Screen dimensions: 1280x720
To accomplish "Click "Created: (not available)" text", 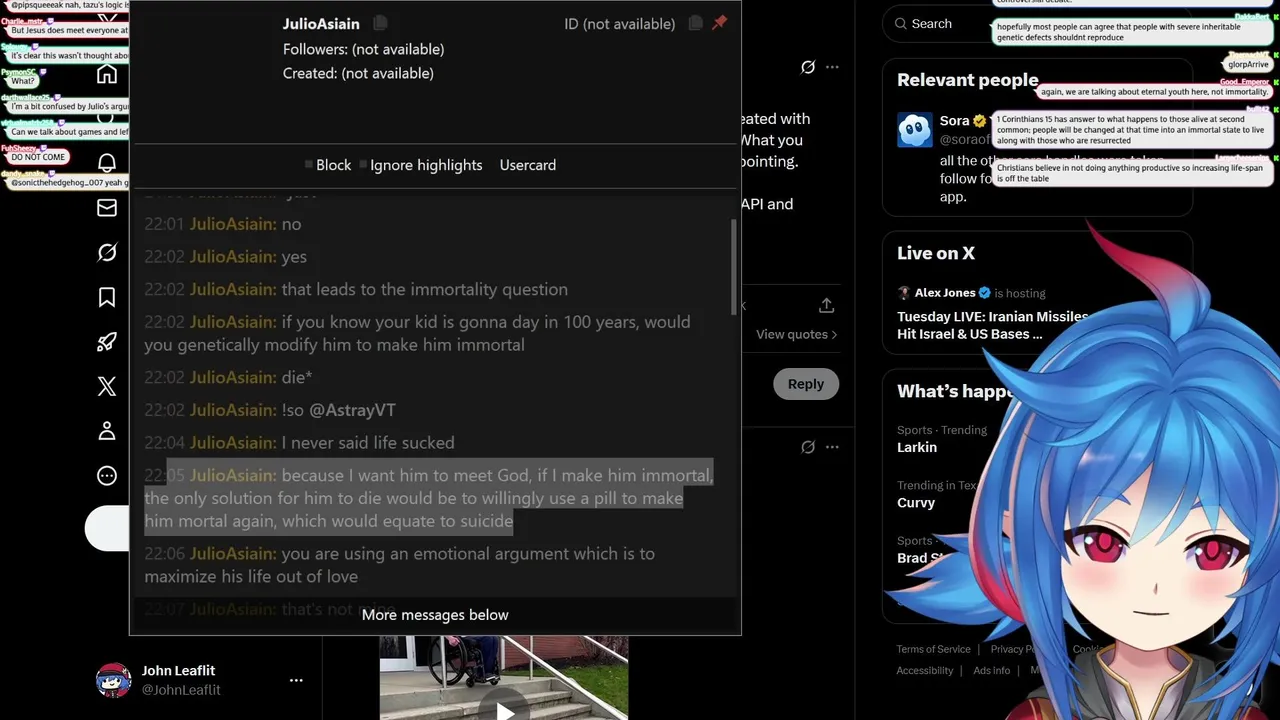I will (x=358, y=73).
